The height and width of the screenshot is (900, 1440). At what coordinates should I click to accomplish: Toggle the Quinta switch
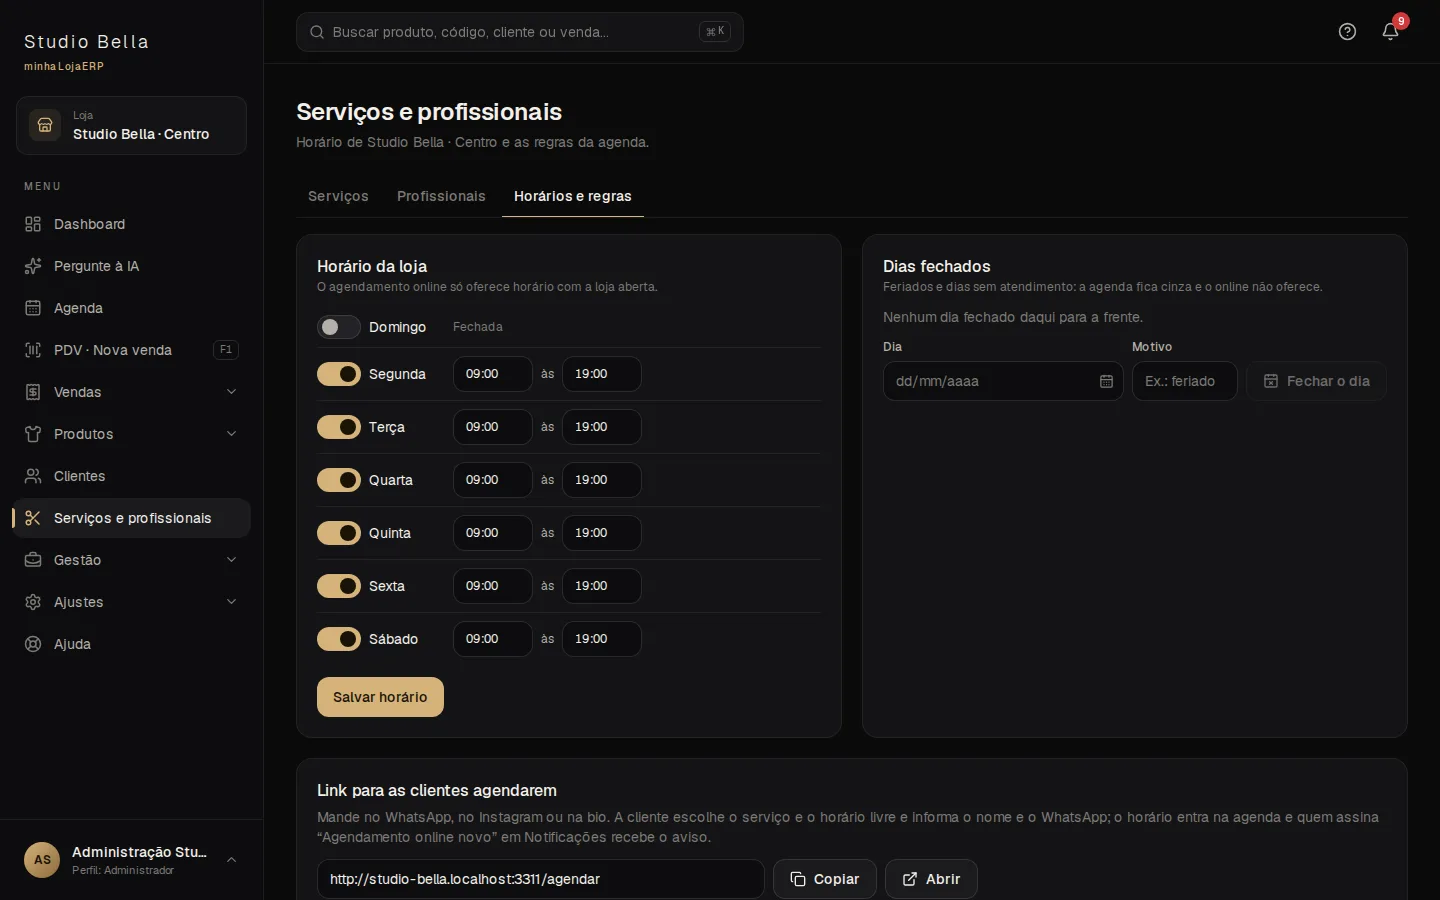339,533
